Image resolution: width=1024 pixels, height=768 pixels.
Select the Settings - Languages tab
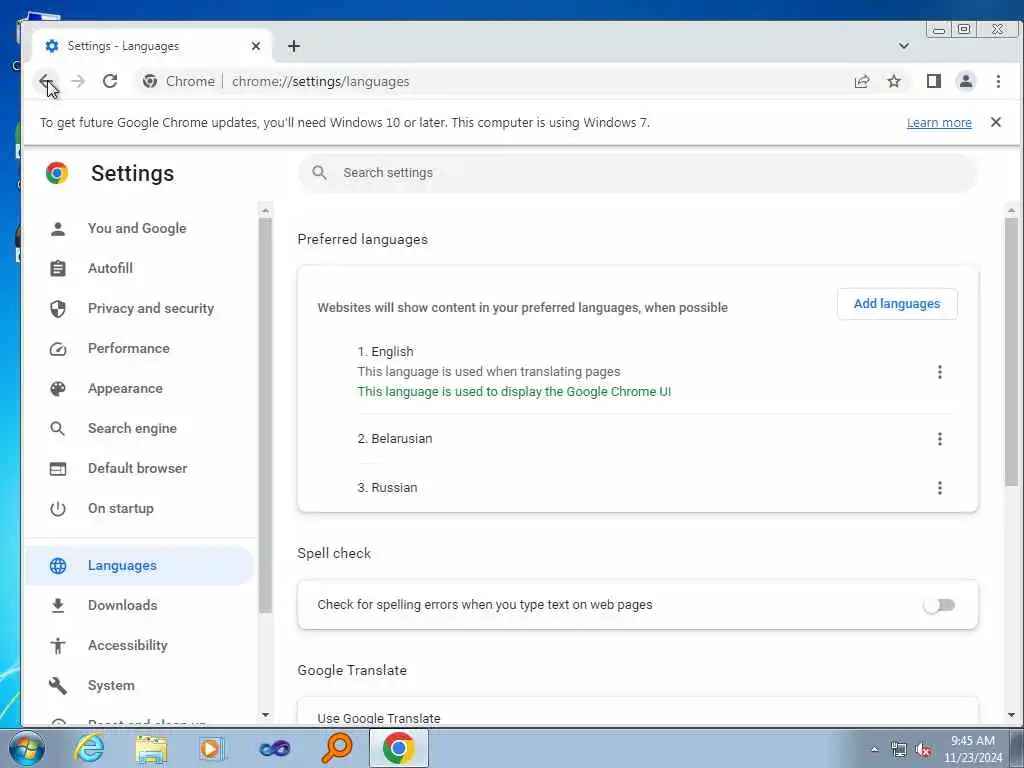(x=152, y=46)
